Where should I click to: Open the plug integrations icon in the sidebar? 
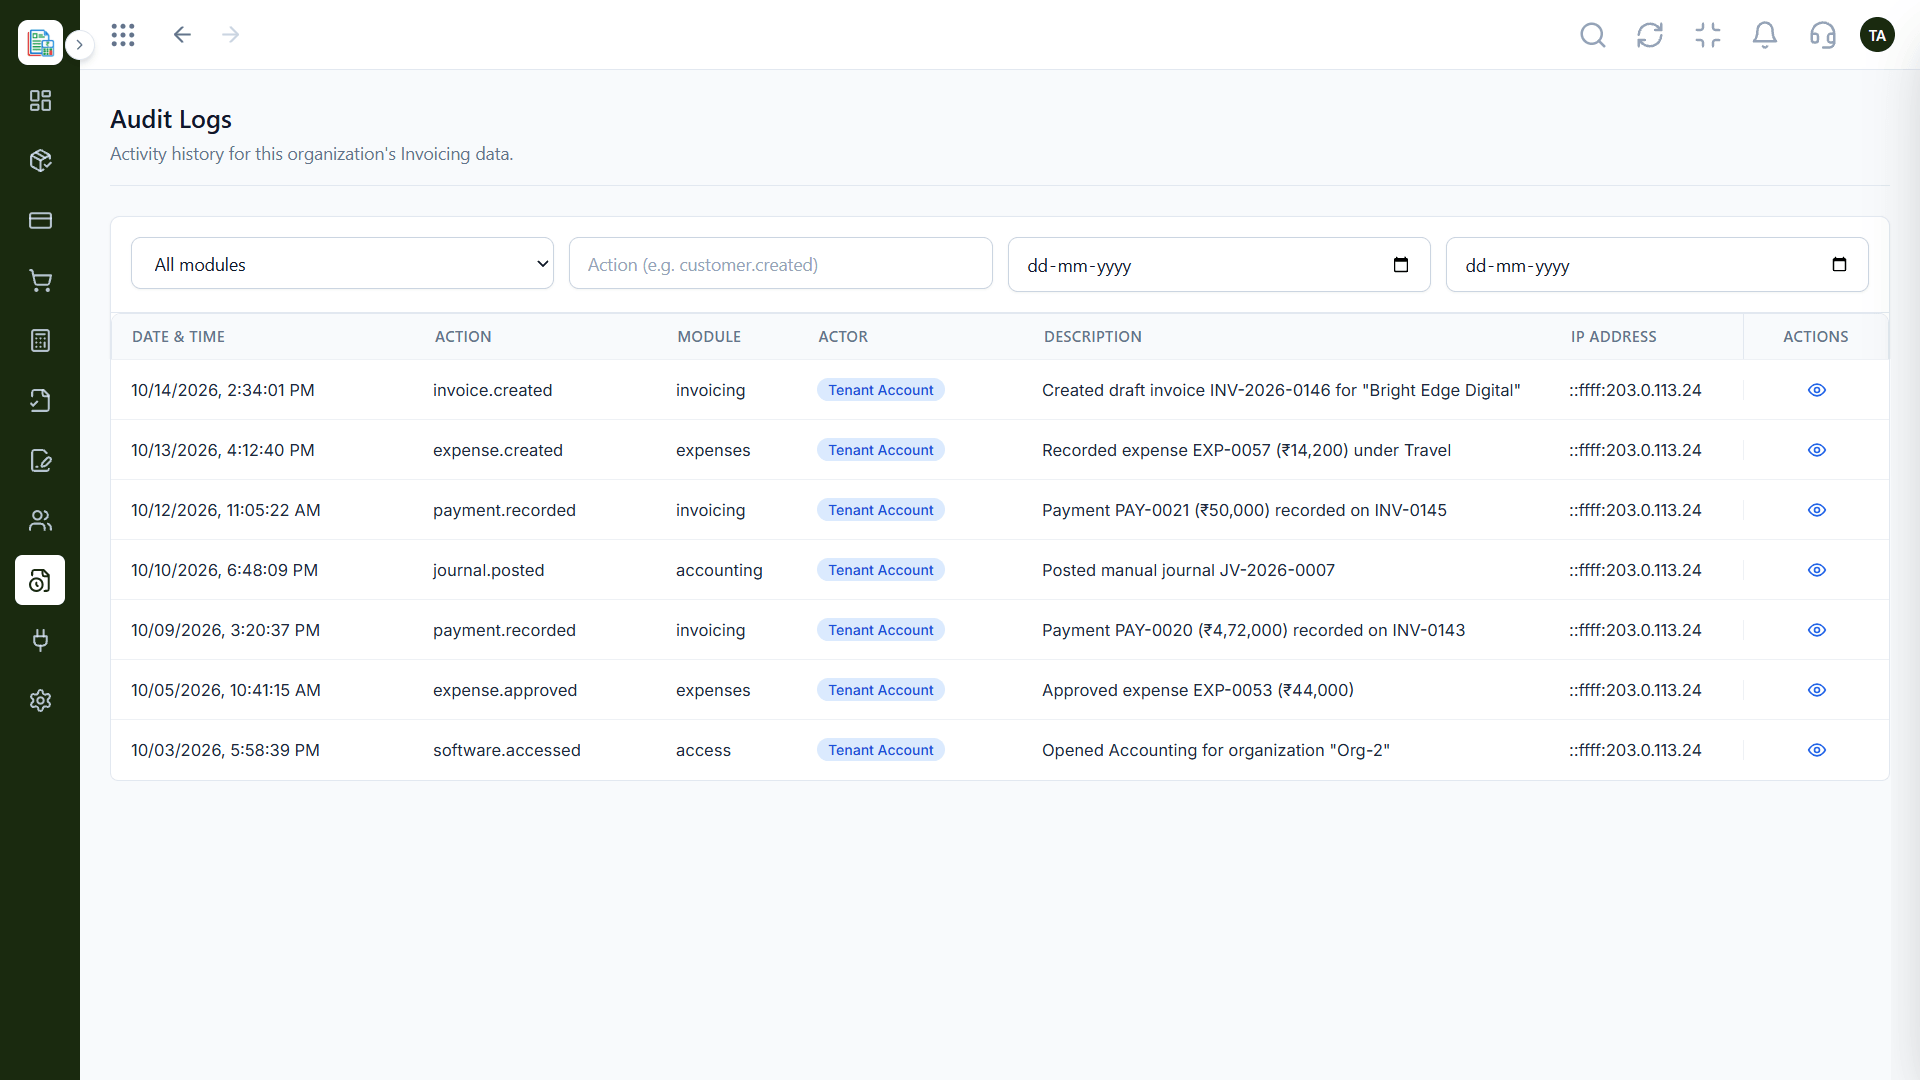pos(40,641)
